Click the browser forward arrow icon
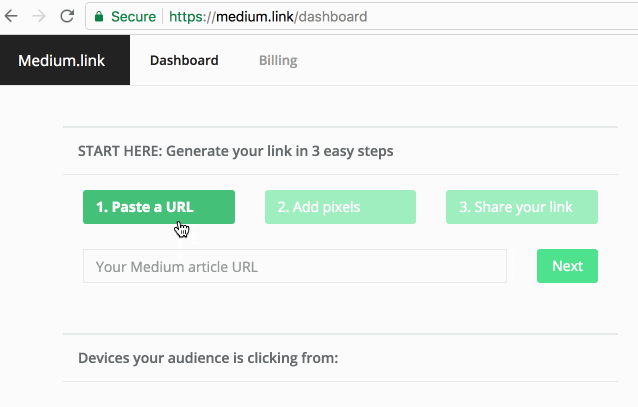Viewport: 638px width, 407px height. tap(39, 16)
